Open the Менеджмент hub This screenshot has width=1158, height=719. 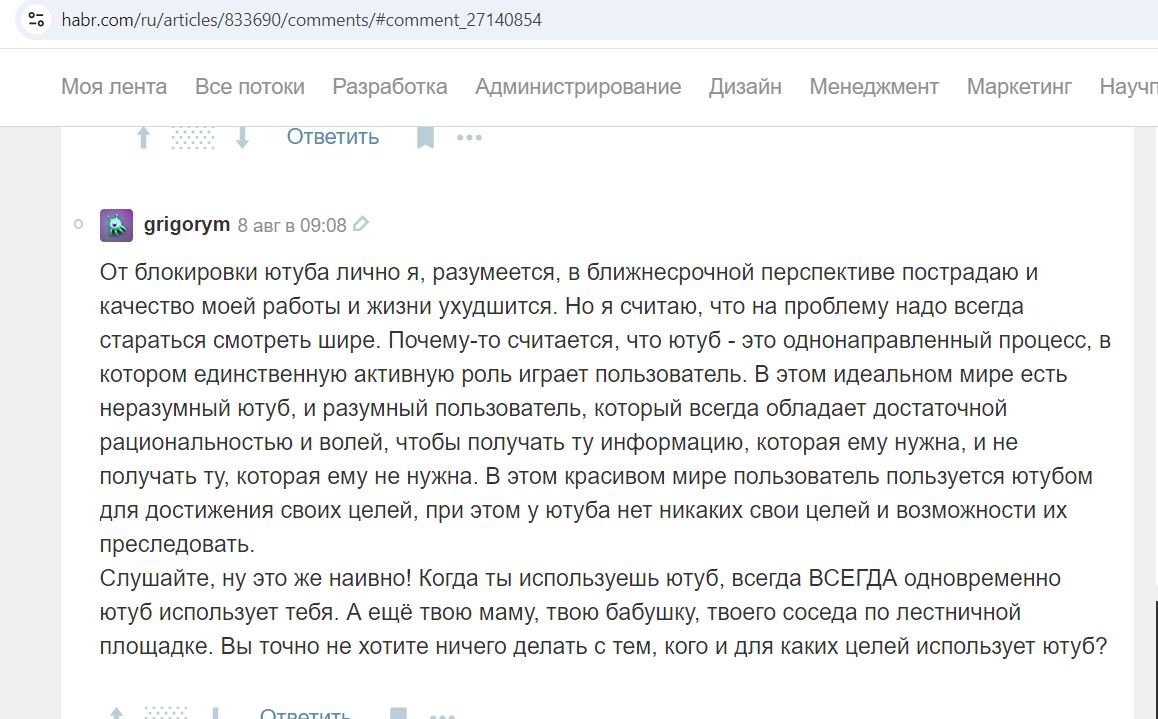(x=874, y=86)
